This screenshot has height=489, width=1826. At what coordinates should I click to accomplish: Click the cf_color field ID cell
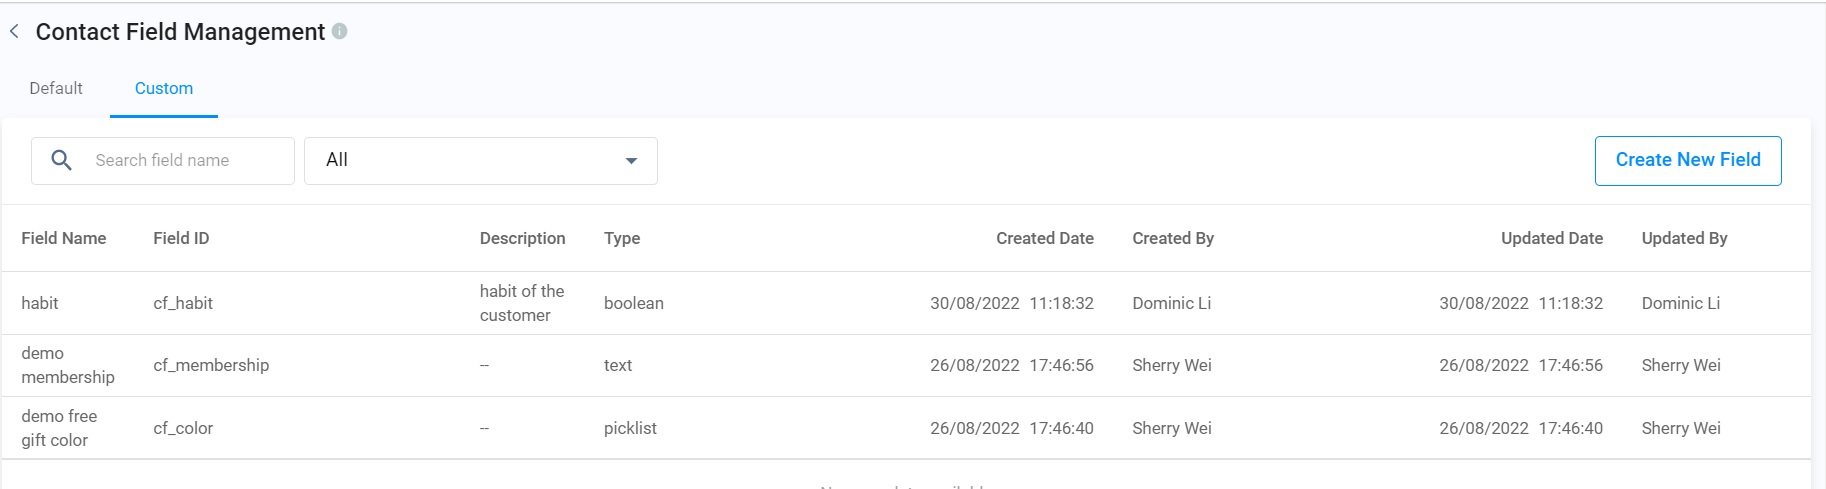(183, 428)
